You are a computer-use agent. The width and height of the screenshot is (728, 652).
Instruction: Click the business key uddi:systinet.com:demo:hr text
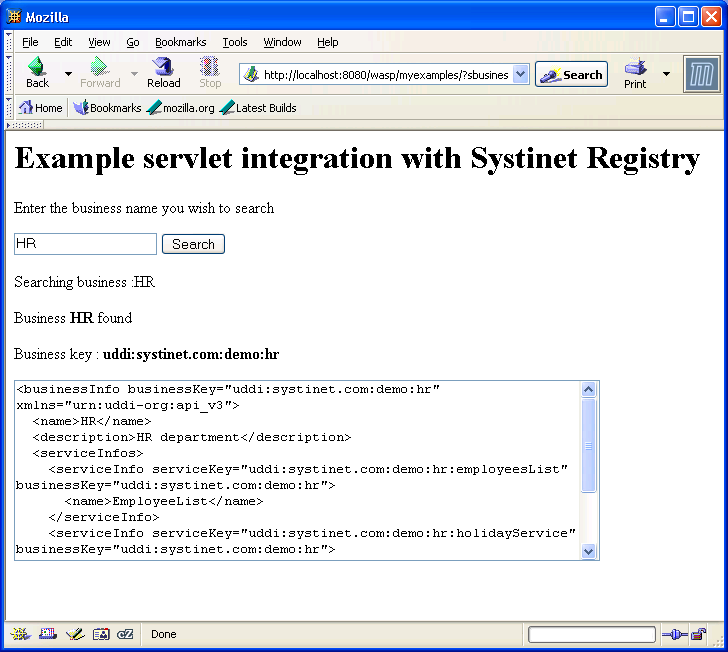pyautogui.click(x=191, y=354)
